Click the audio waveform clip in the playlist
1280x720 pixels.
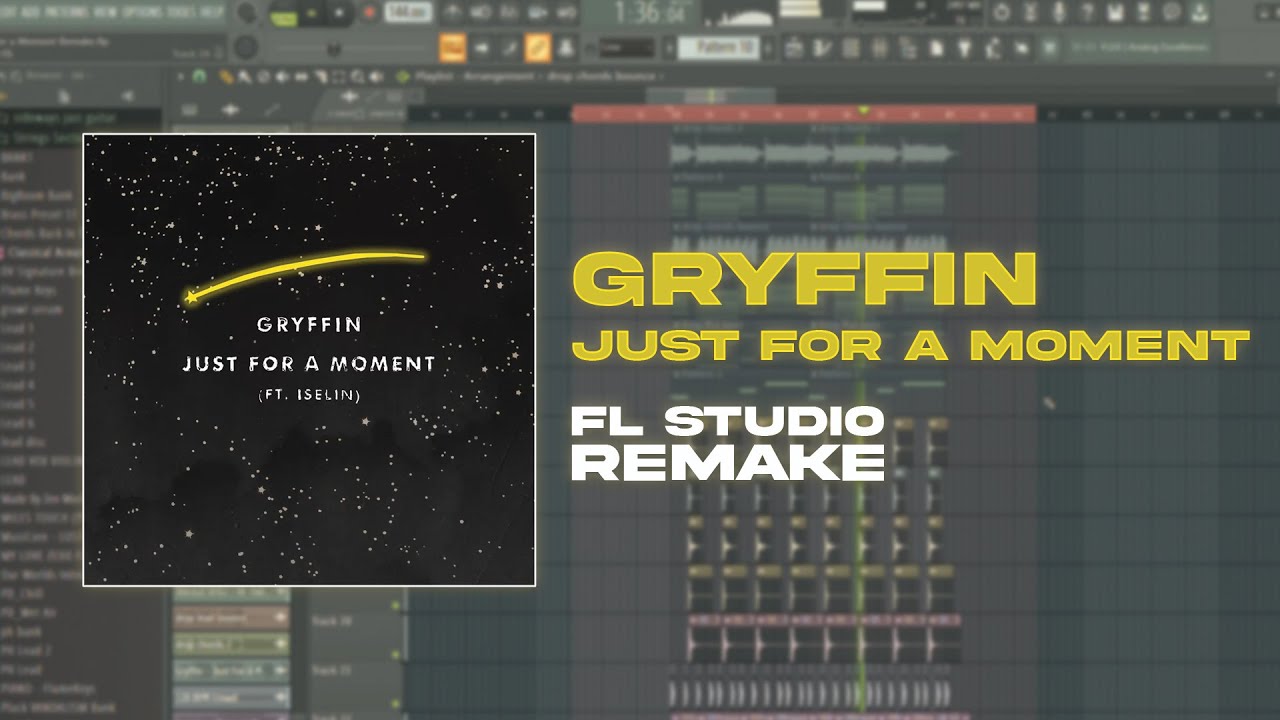812,154
